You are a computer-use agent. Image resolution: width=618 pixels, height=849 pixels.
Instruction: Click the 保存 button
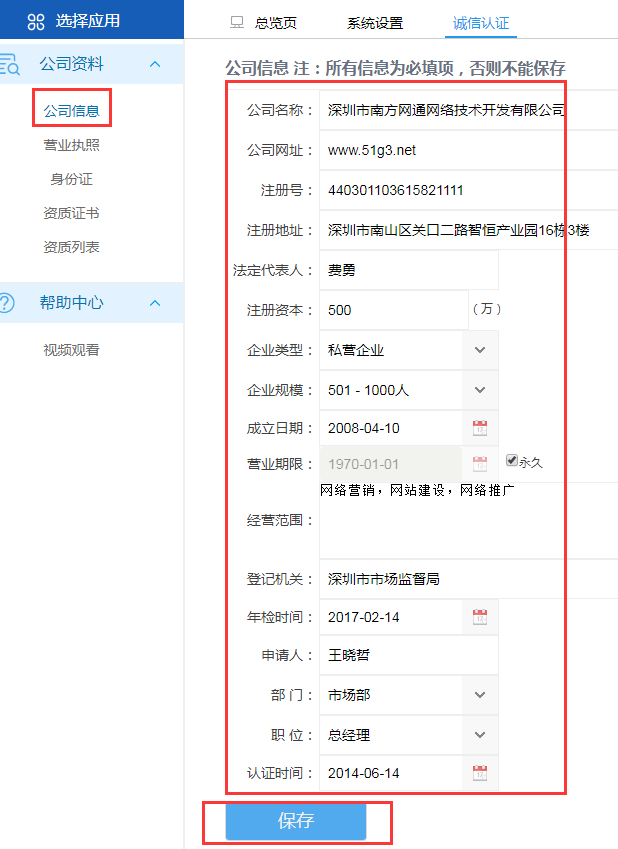pyautogui.click(x=296, y=821)
